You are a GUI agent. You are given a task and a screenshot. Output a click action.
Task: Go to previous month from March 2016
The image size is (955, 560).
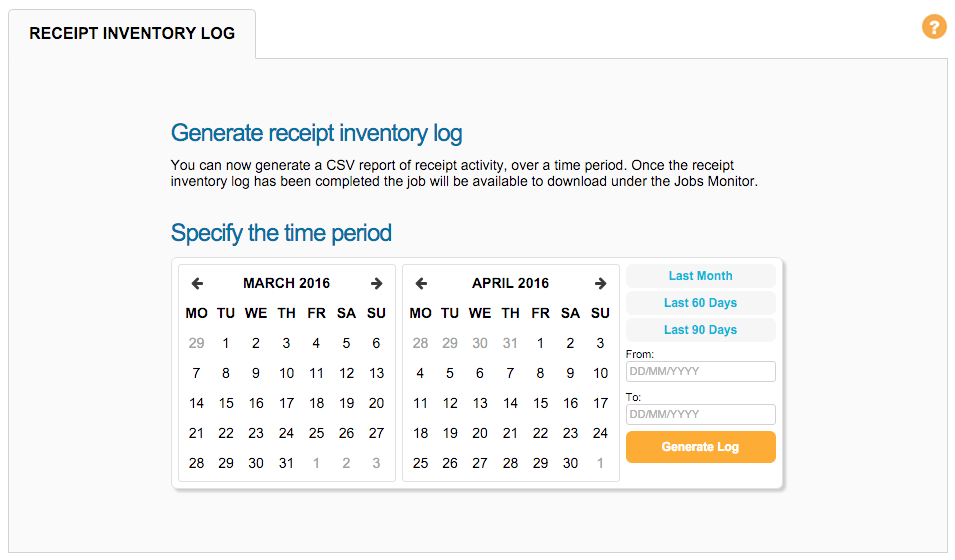coord(197,283)
